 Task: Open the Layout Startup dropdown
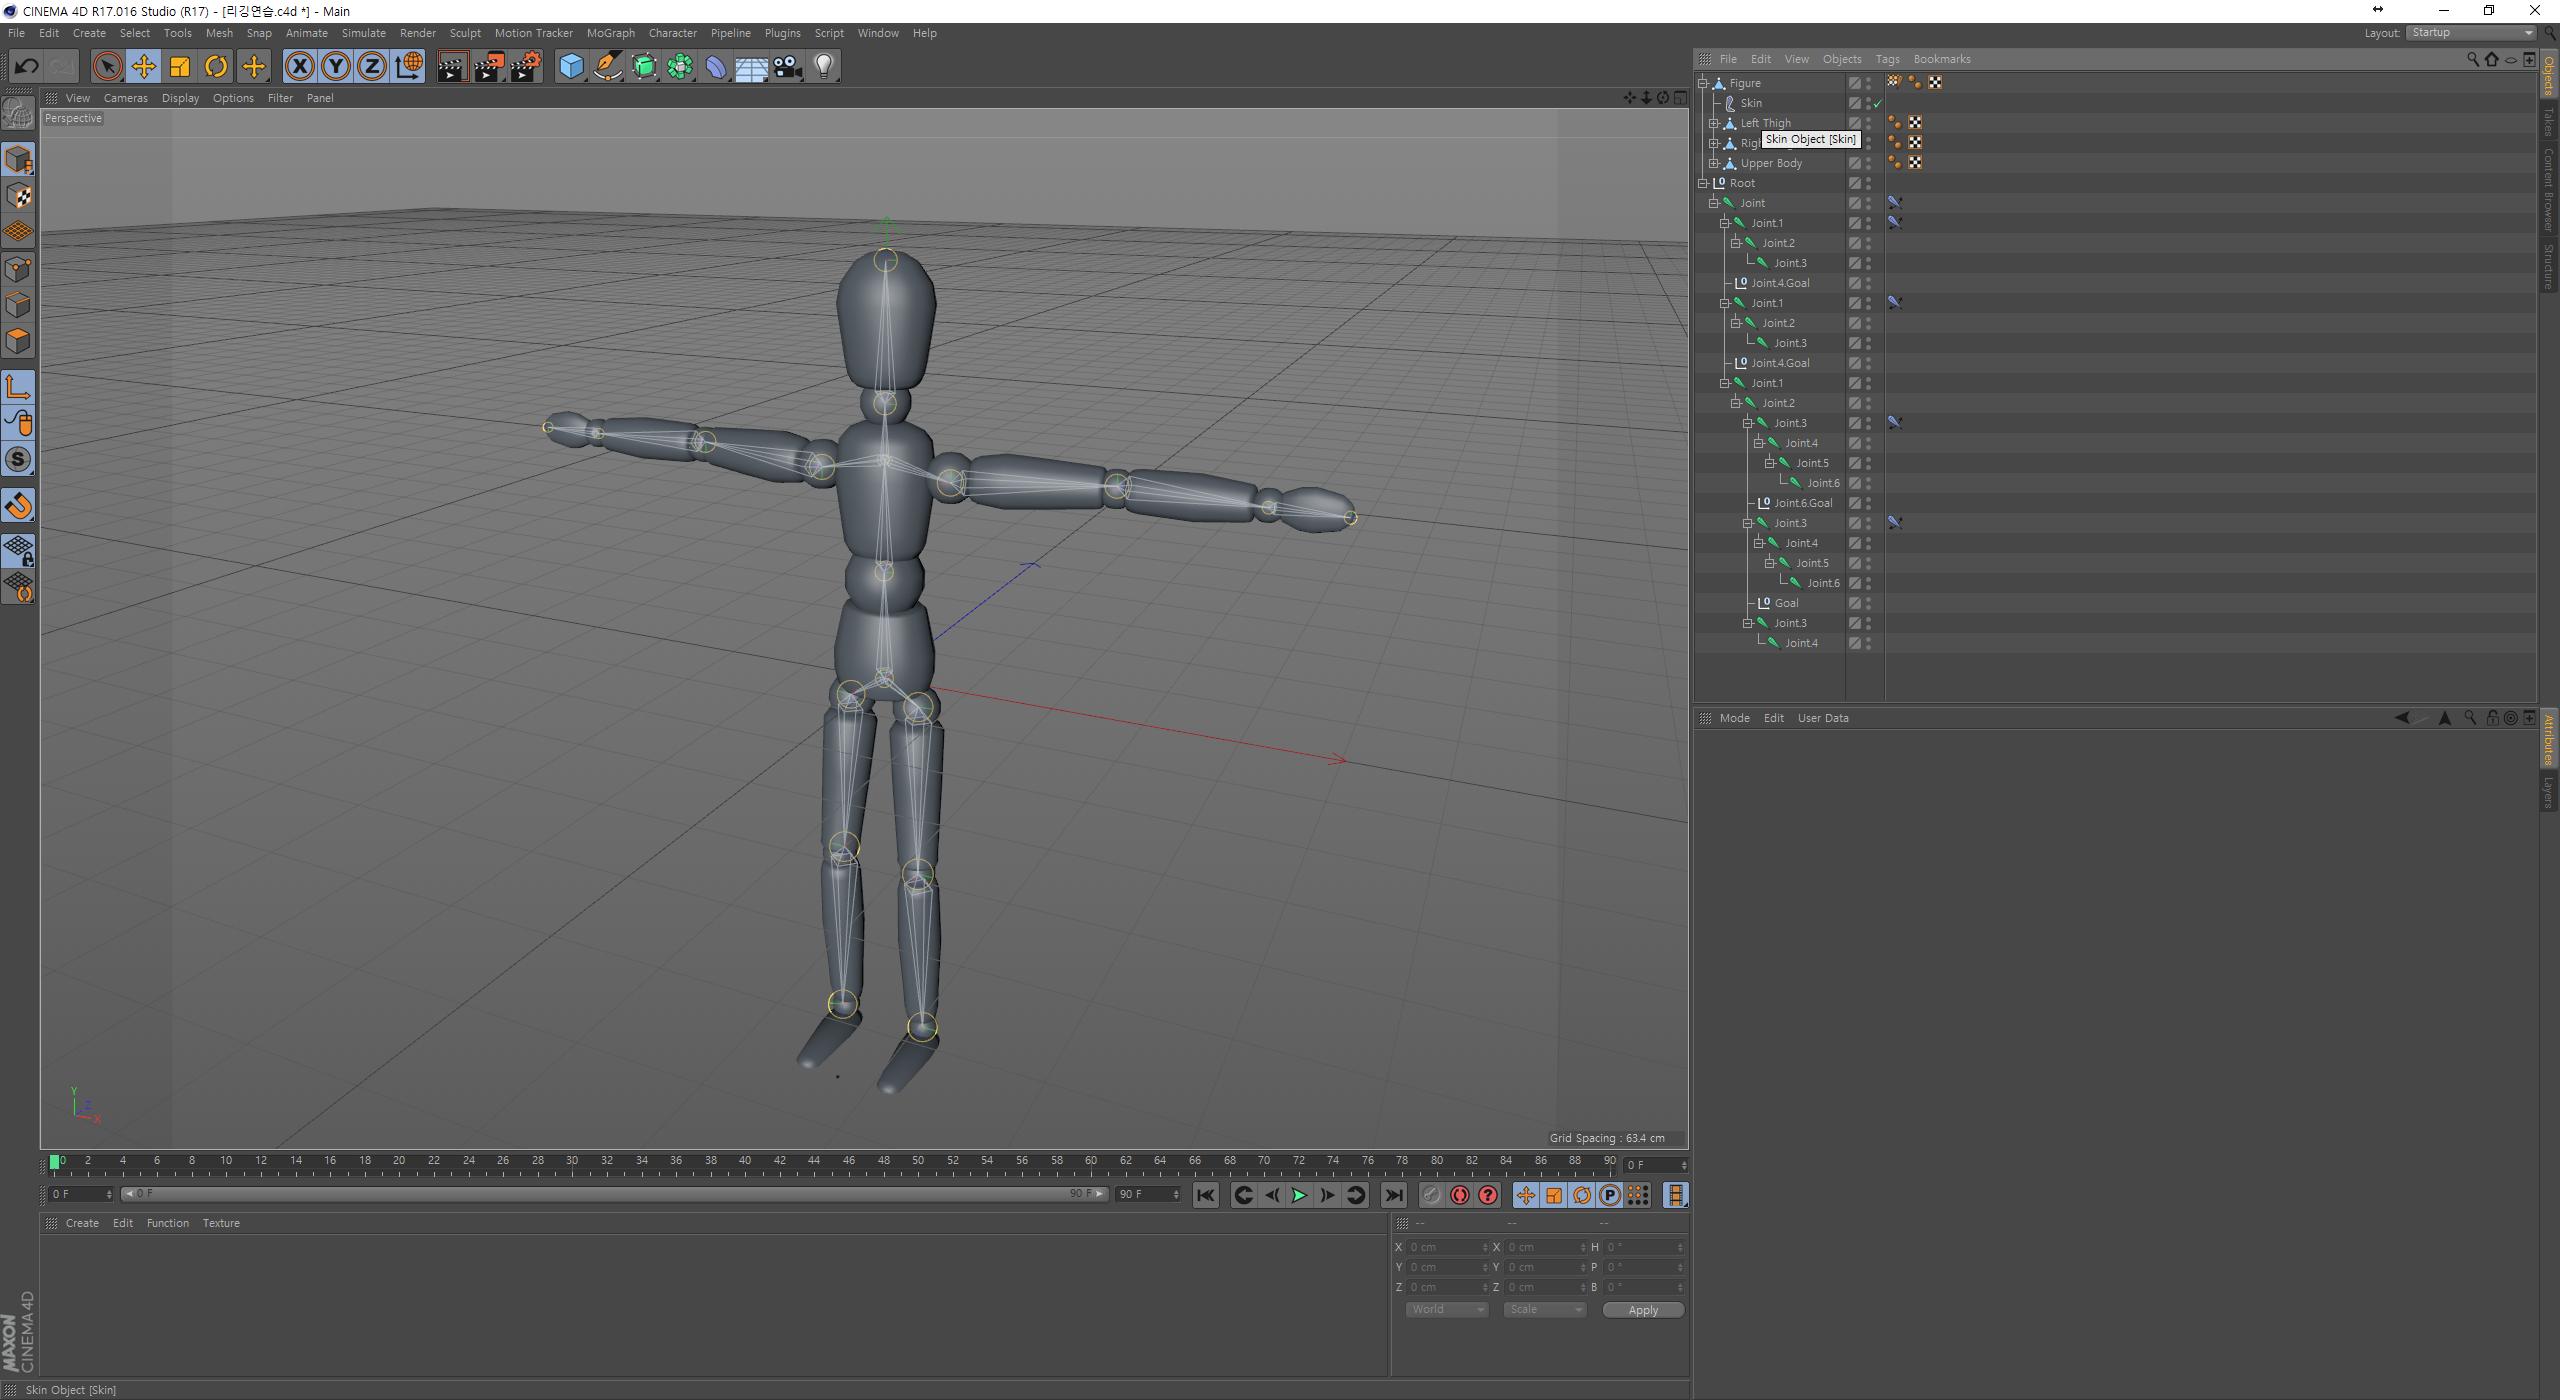point(2470,33)
